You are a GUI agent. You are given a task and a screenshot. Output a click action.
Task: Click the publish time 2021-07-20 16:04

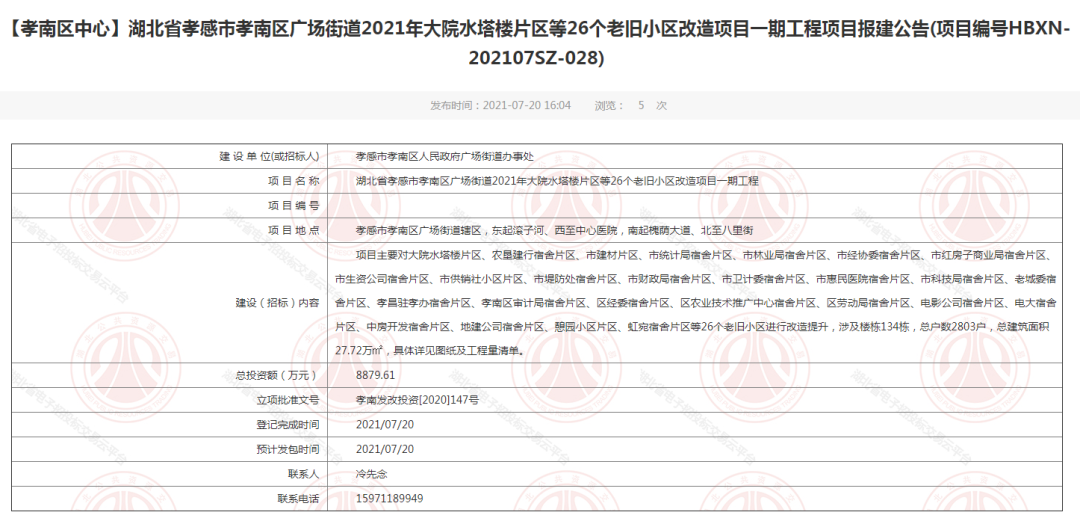[500, 105]
